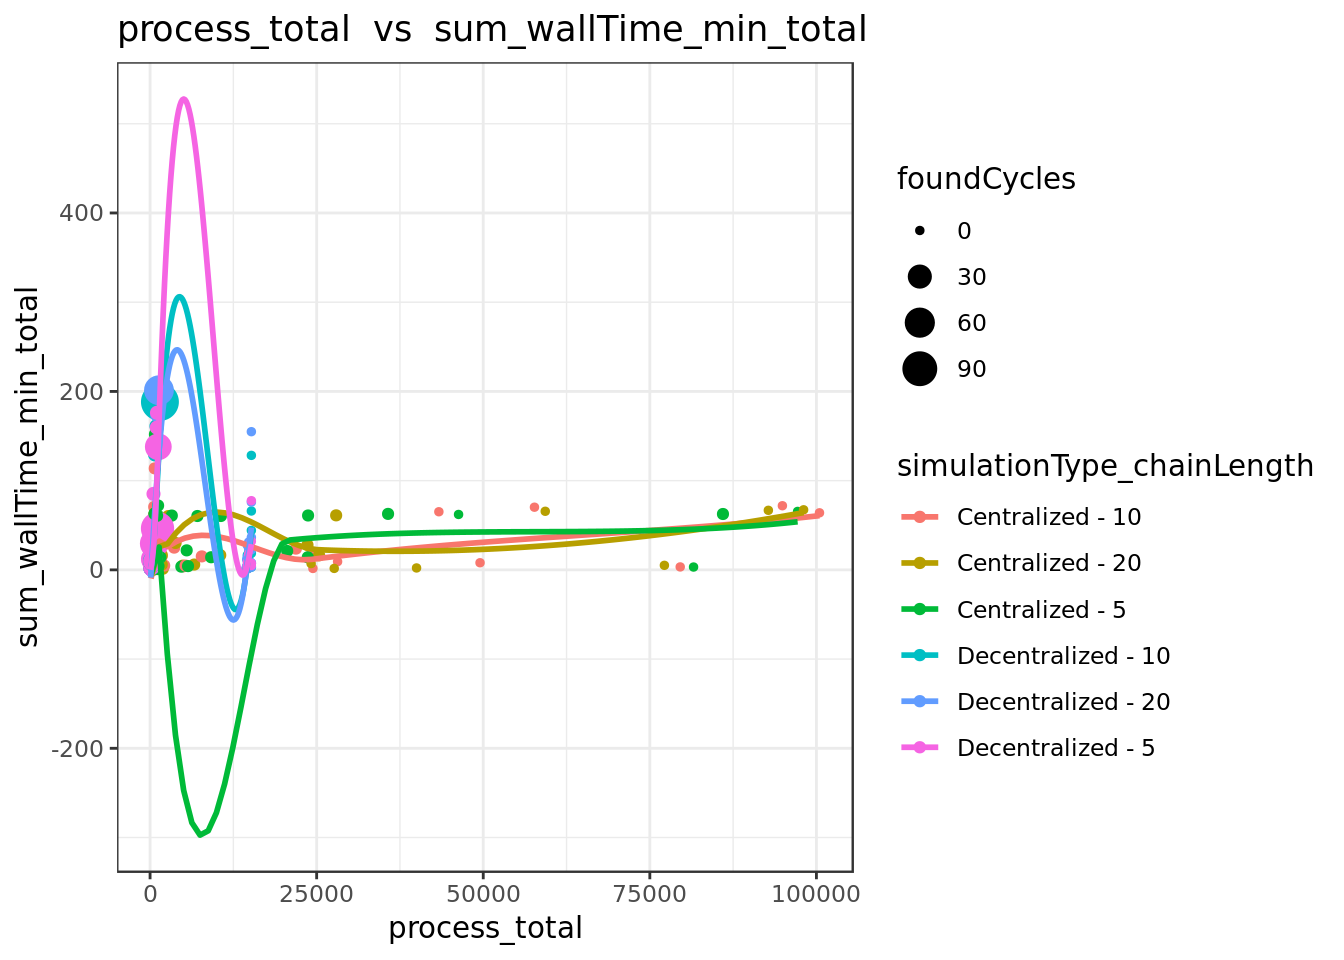The image size is (1344, 960).
Task: Click the green data point at x 86000
Action: [723, 514]
